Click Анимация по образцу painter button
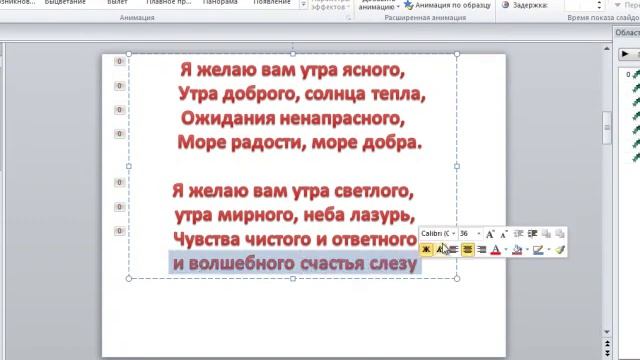This screenshot has height=360, width=640. coord(447,5)
